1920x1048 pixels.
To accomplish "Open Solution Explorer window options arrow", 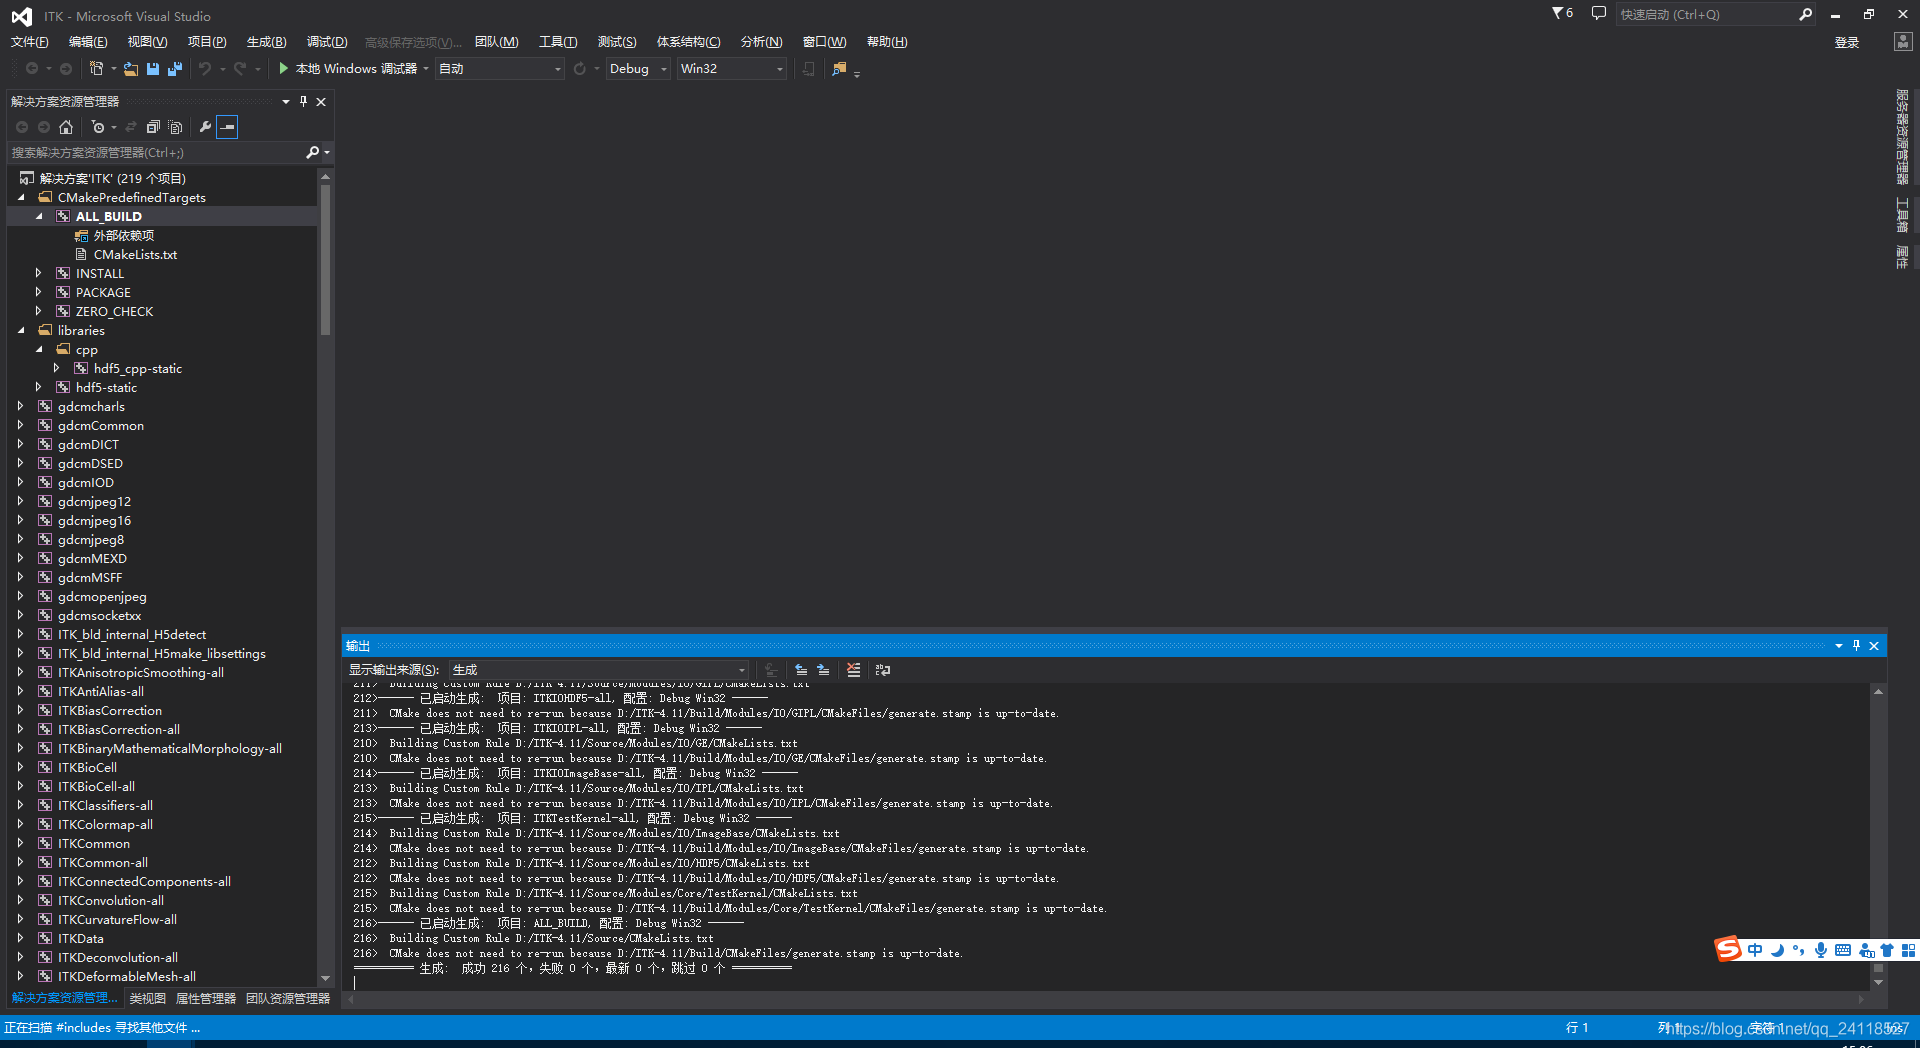I will click(286, 101).
